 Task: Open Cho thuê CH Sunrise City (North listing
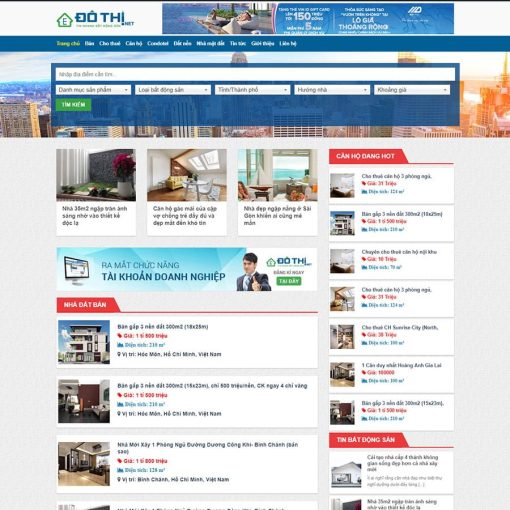(400, 327)
